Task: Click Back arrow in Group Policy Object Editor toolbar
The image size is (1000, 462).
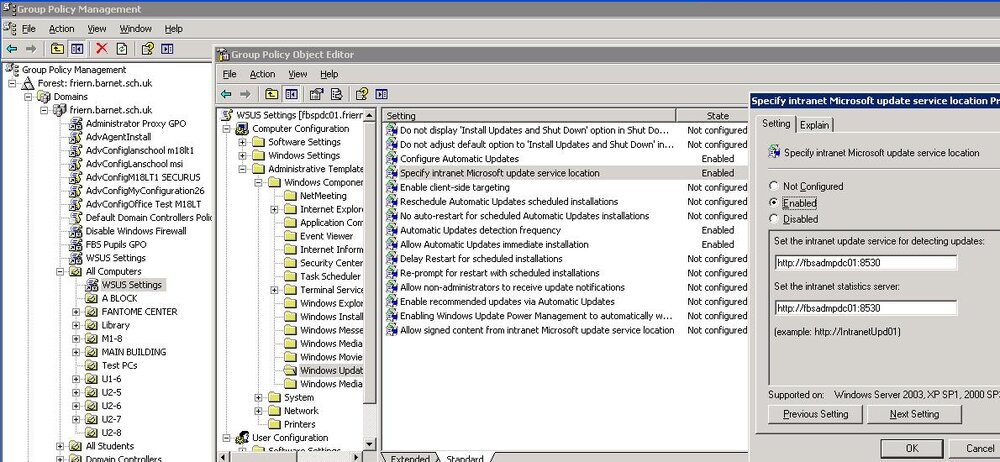Action: coord(226,94)
